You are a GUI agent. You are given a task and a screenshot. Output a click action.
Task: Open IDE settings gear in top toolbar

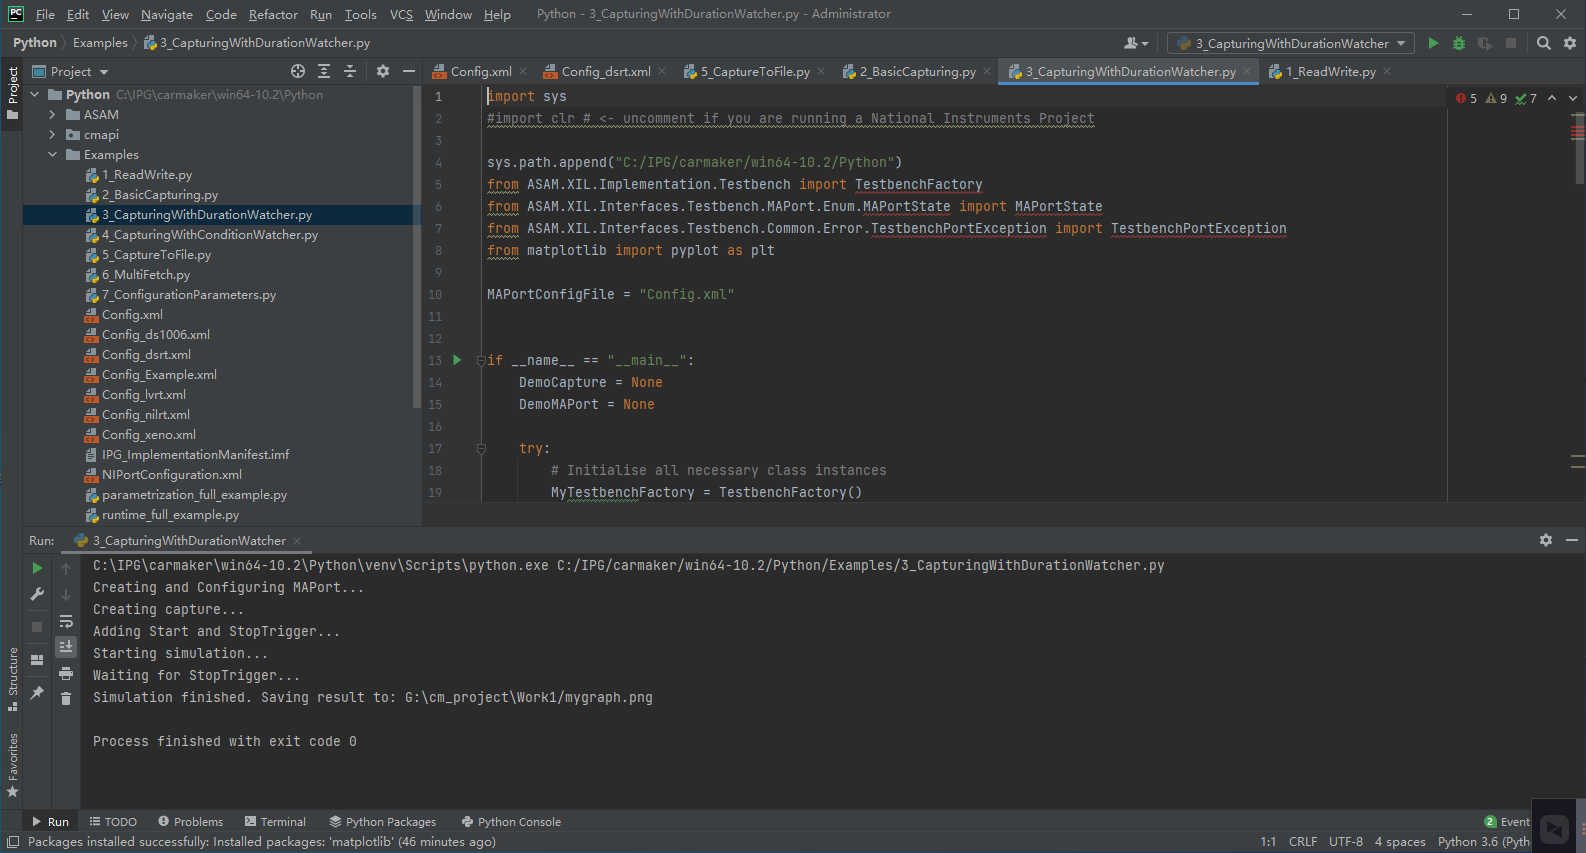point(1570,43)
